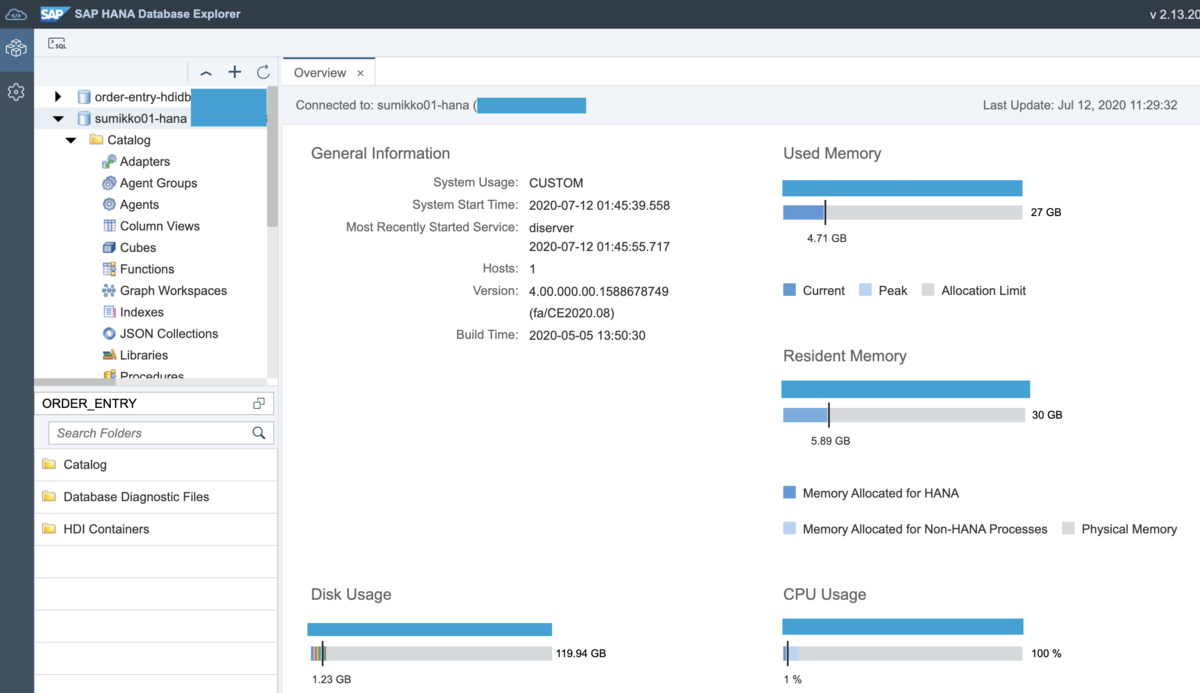Screen dimensions: 1200x693
Task: Collapse the Catalog tree folder
Action: coord(71,140)
